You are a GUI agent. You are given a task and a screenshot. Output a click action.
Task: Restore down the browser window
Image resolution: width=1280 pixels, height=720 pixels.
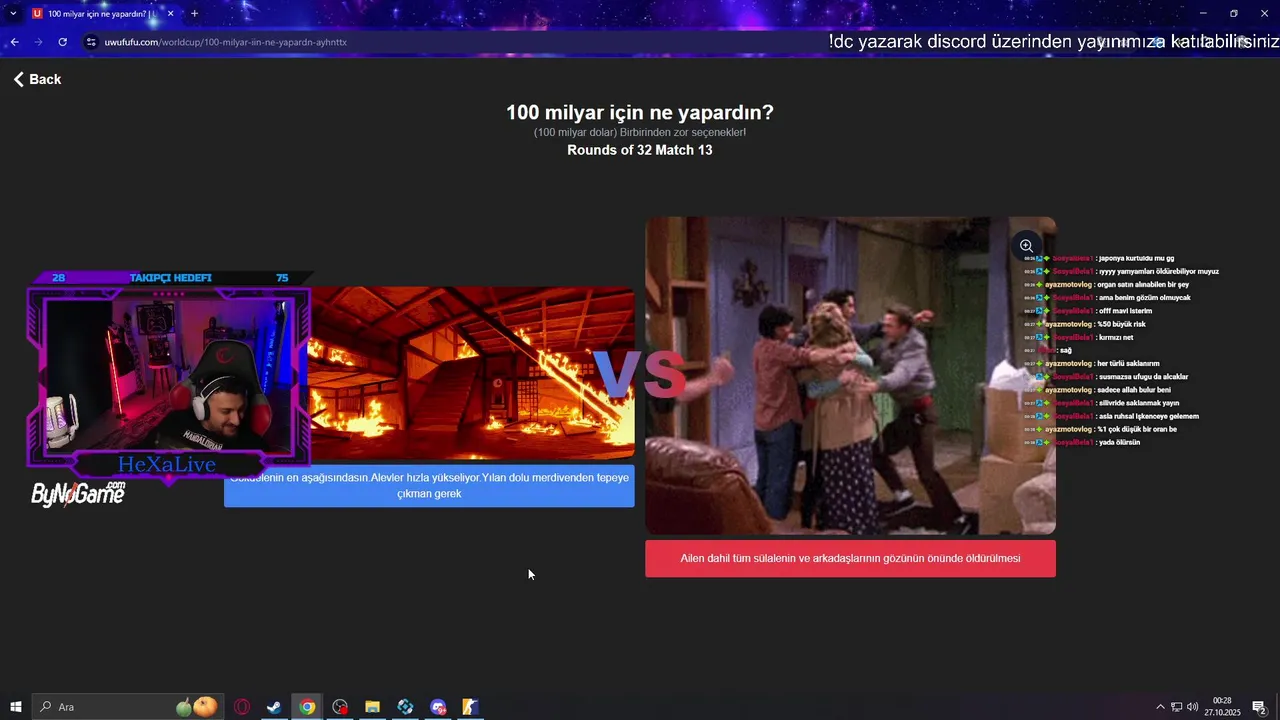coord(1233,13)
